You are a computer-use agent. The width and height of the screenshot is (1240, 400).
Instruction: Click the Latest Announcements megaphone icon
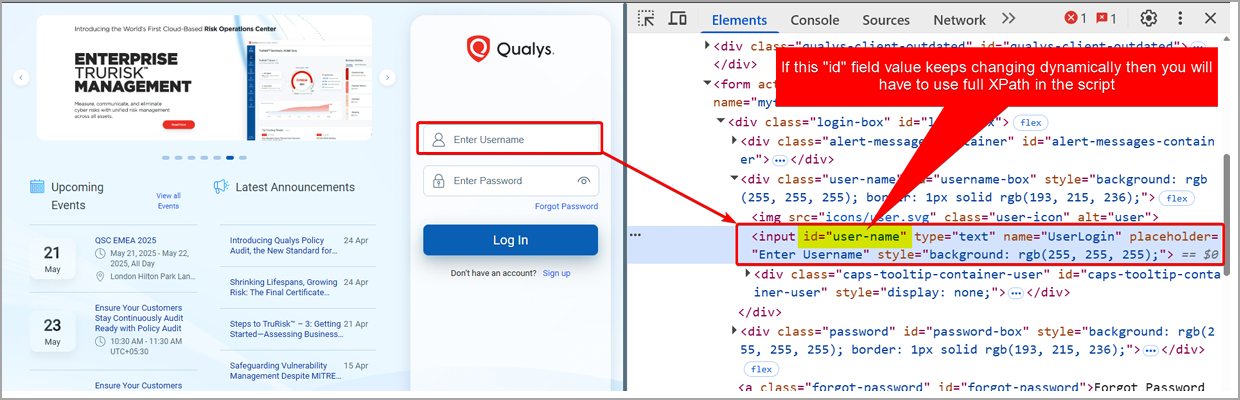[x=221, y=186]
